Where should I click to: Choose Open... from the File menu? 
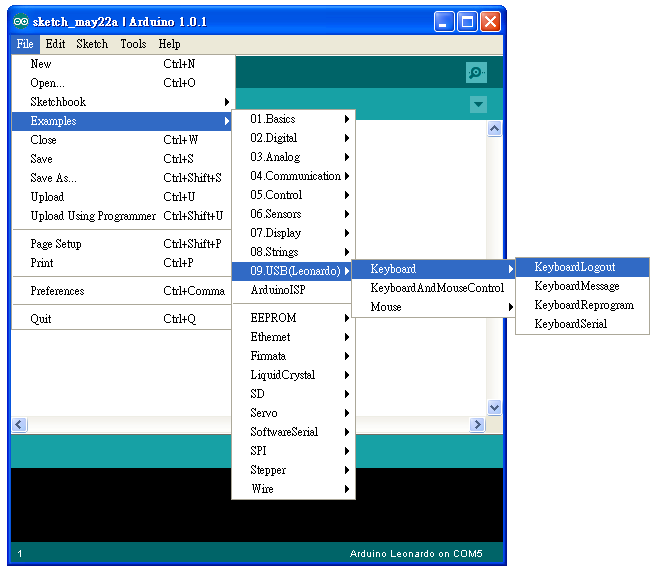121,83
